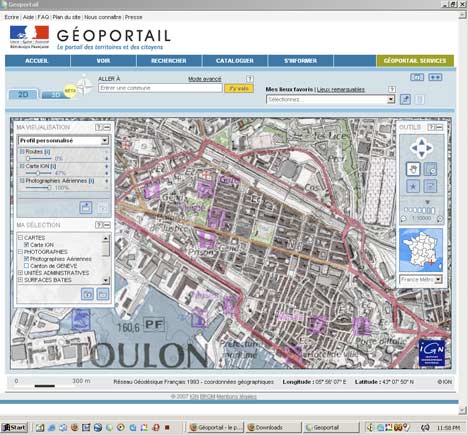Collapse the Outils panel
The height and width of the screenshot is (435, 468).
440,127
